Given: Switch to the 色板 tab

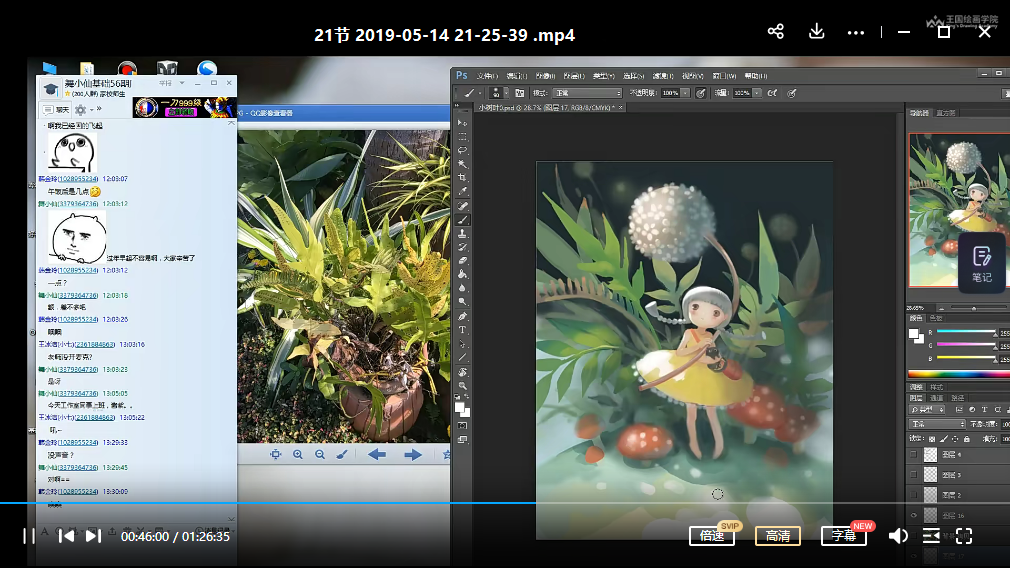Looking at the screenshot, I should [937, 318].
